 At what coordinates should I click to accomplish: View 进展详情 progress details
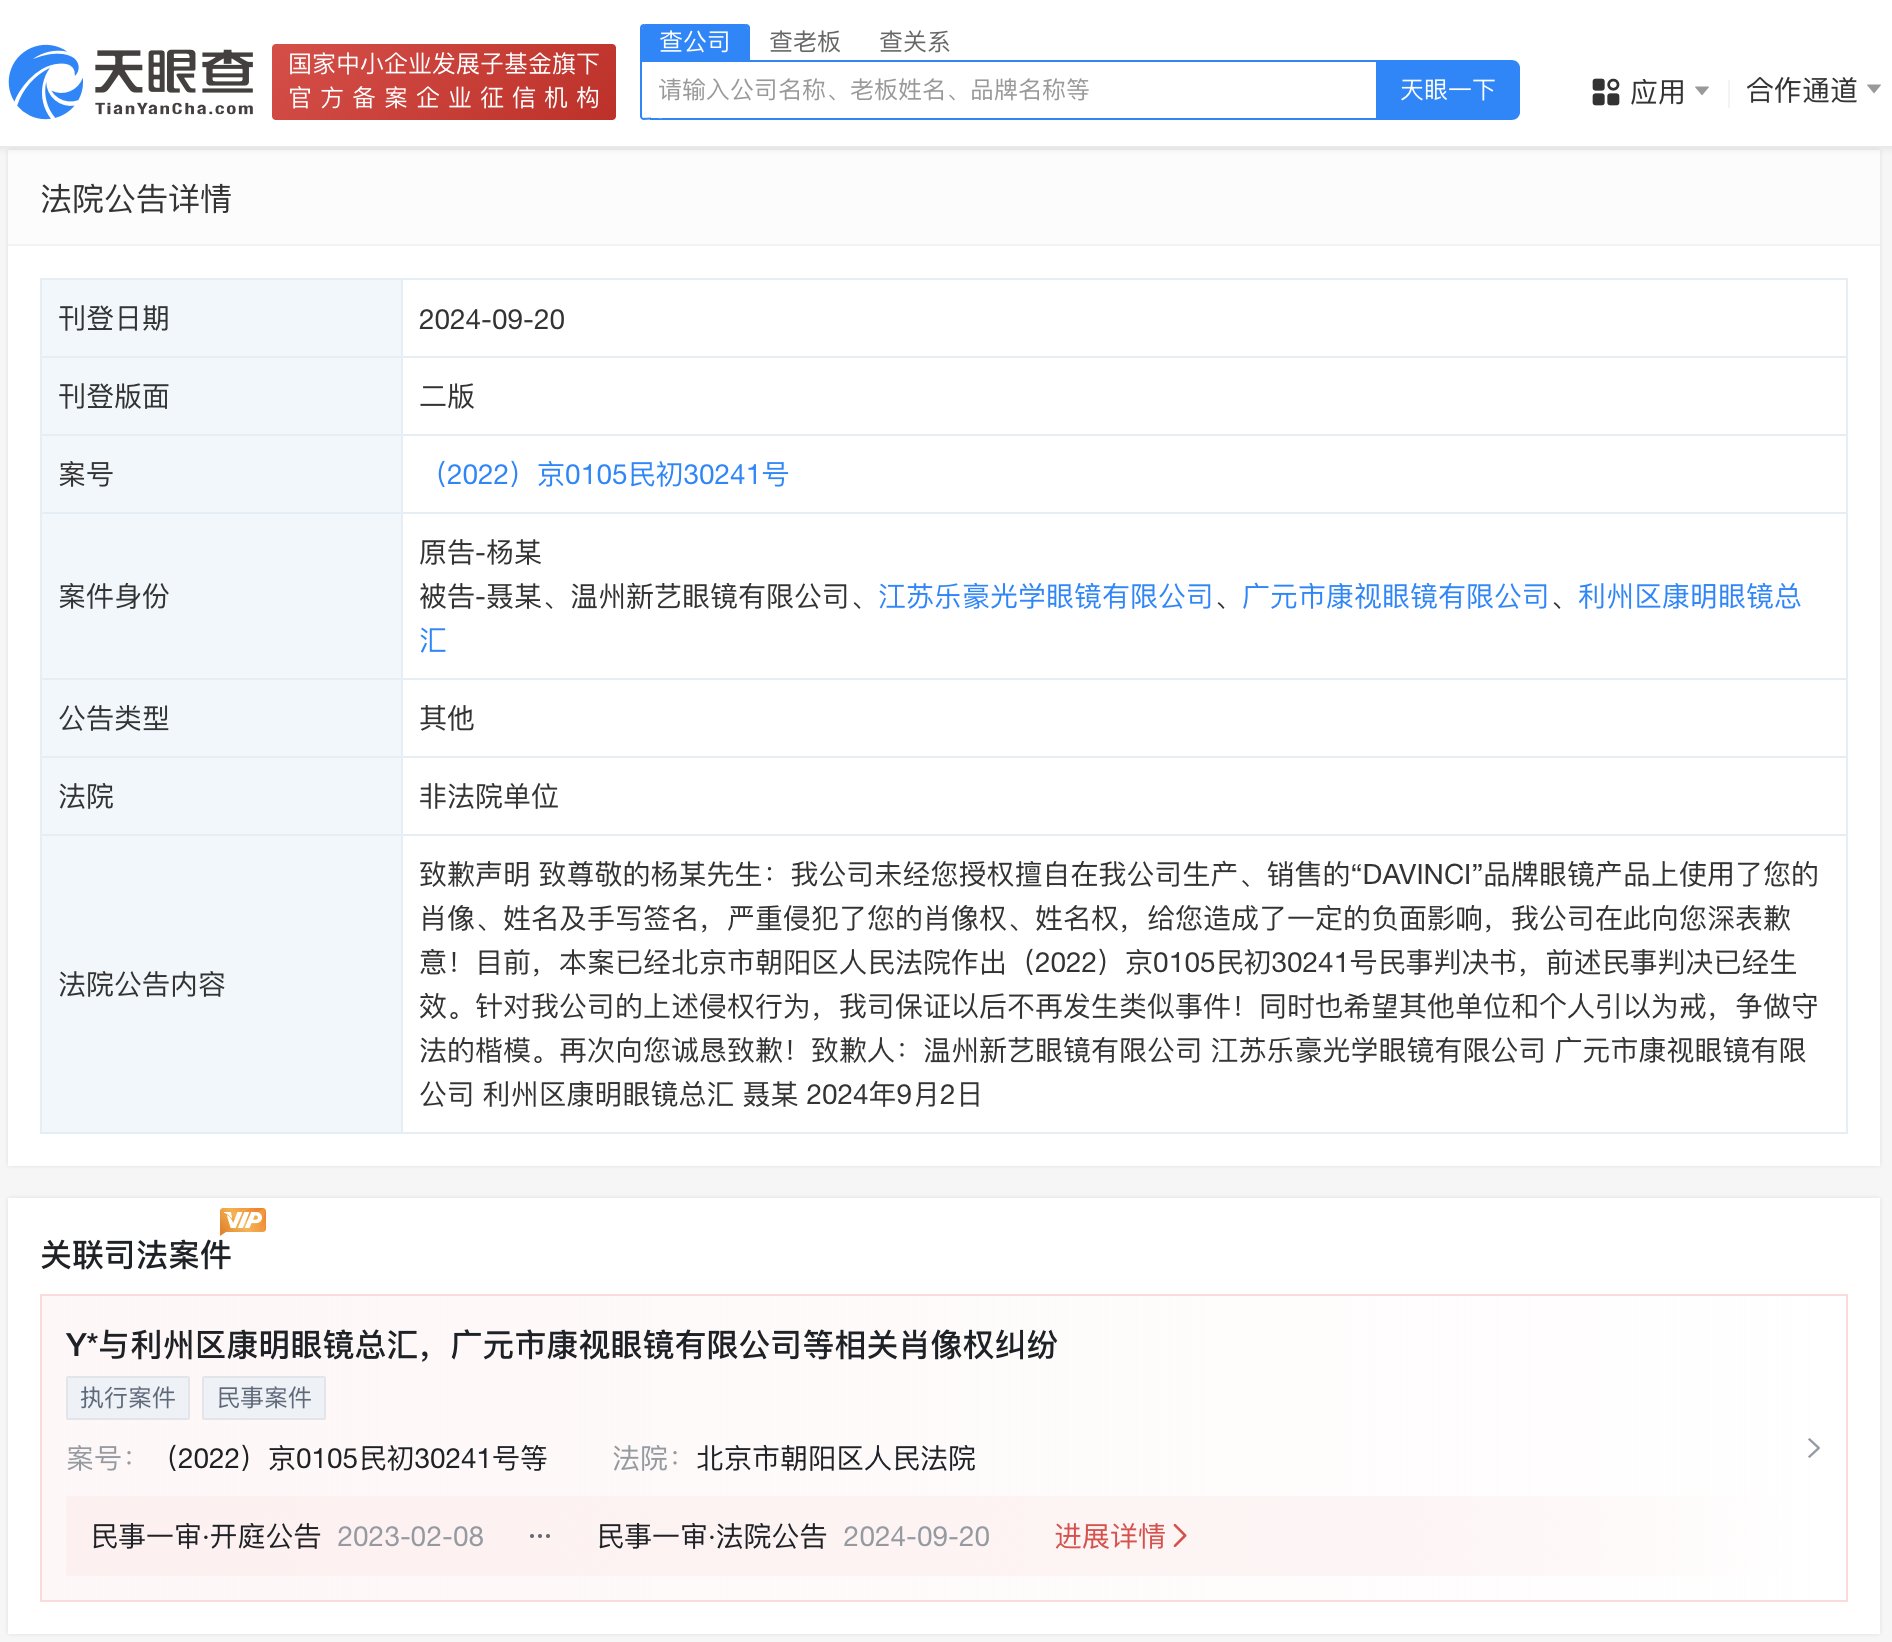pos(1120,1536)
